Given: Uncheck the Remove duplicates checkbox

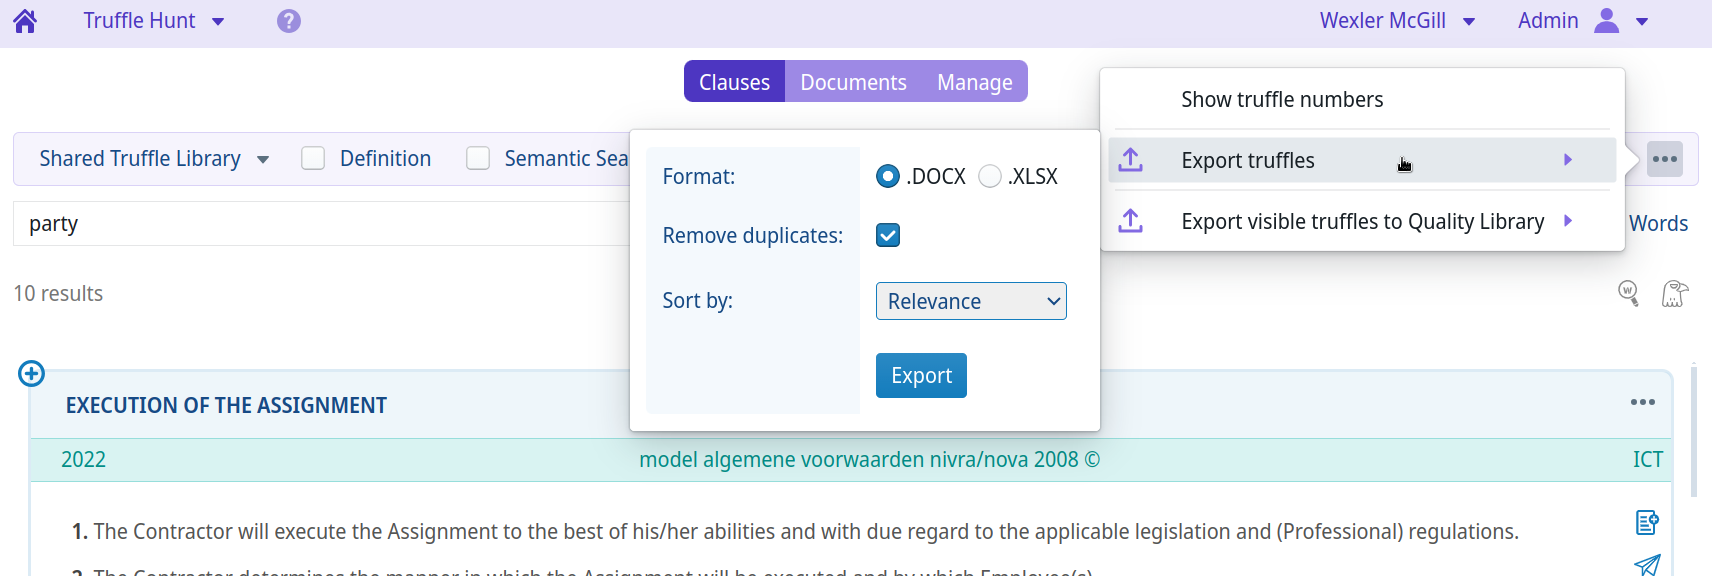Looking at the screenshot, I should [x=888, y=235].
